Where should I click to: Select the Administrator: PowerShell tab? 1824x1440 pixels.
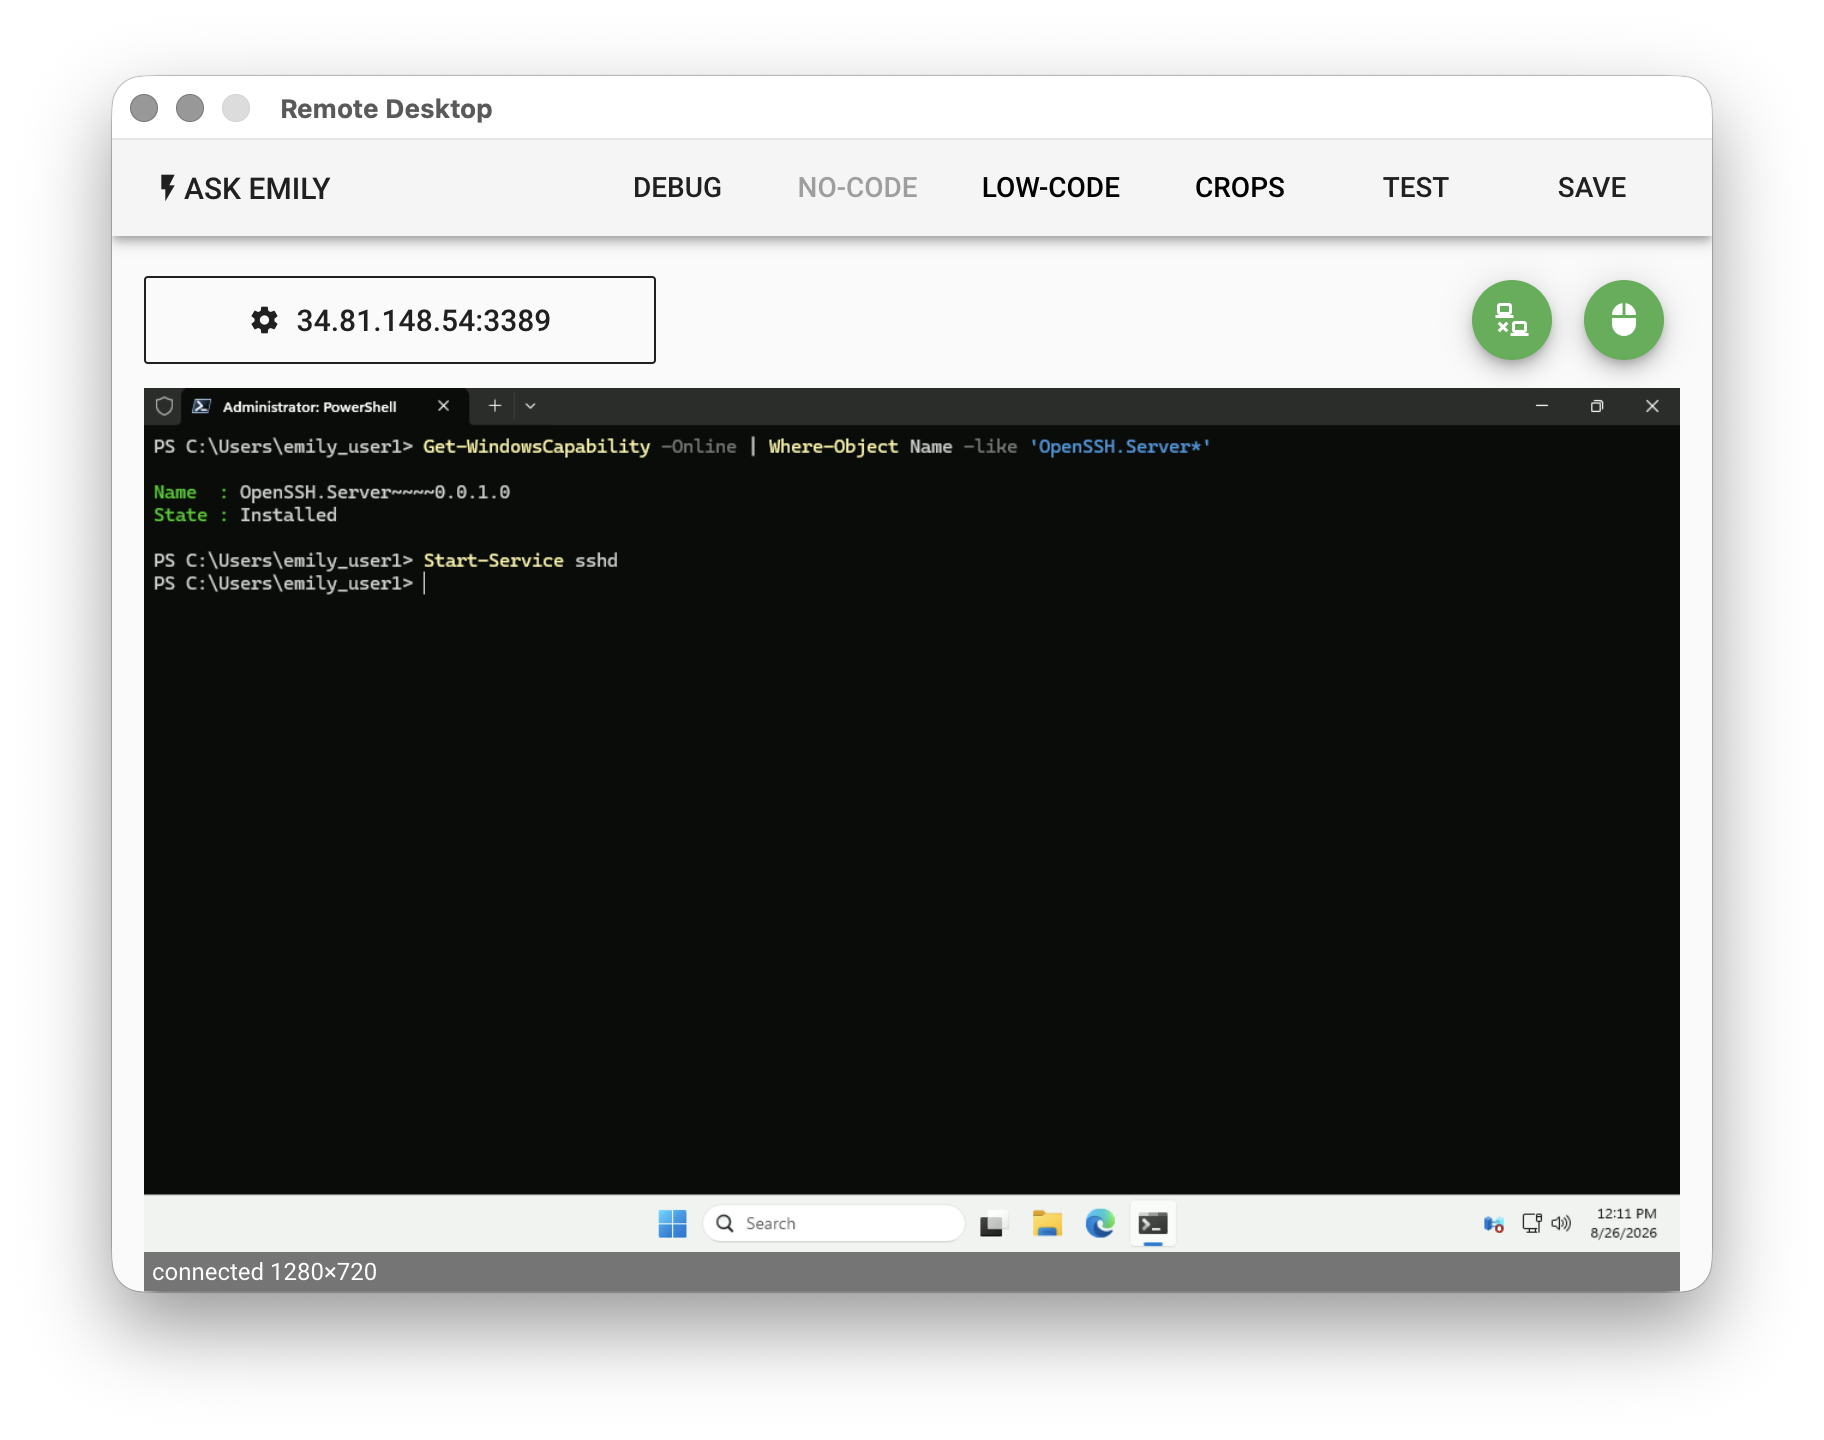(x=309, y=407)
